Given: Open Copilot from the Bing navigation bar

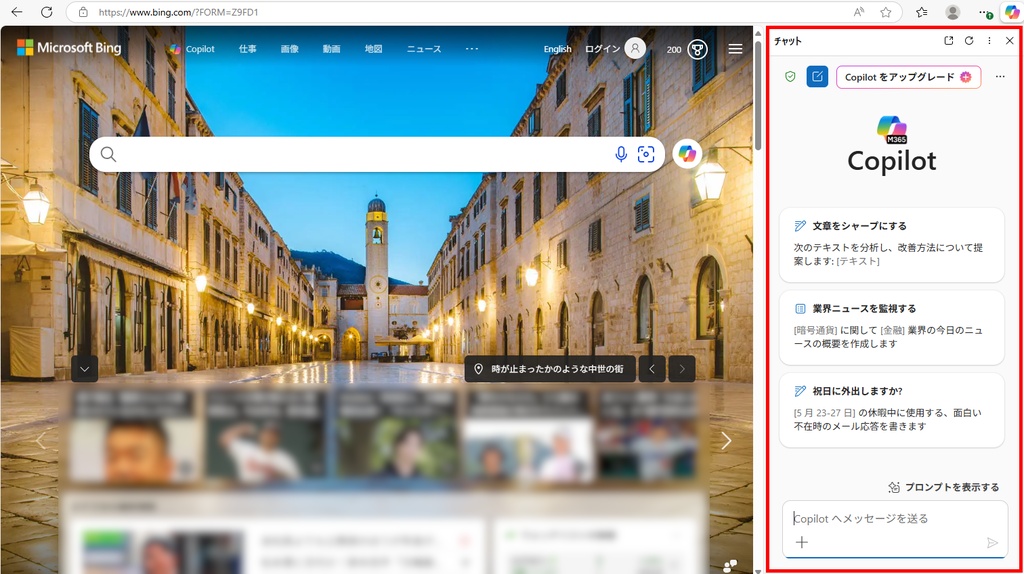Looking at the screenshot, I should click(192, 49).
